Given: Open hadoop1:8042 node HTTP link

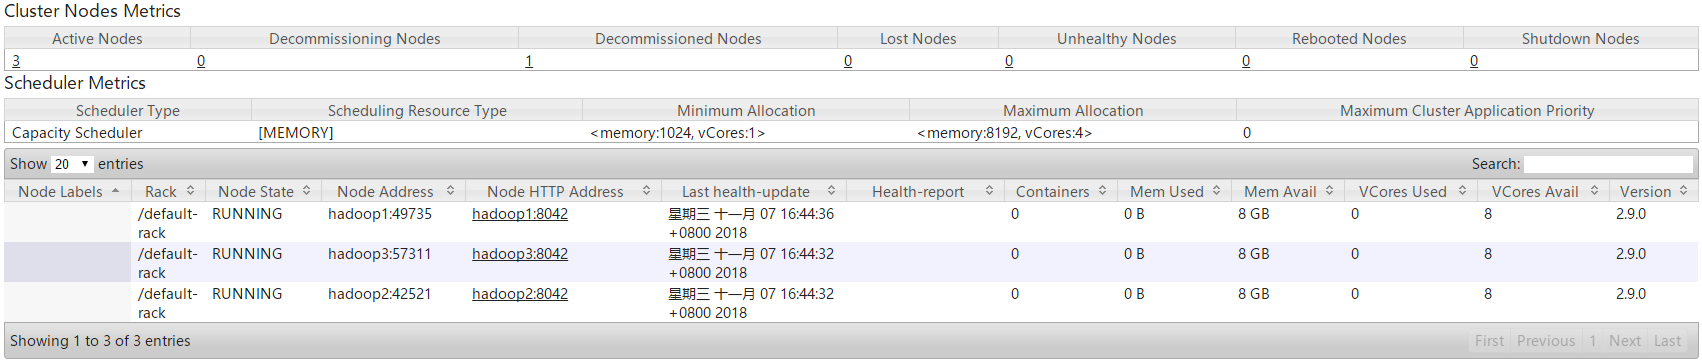Looking at the screenshot, I should 520,214.
